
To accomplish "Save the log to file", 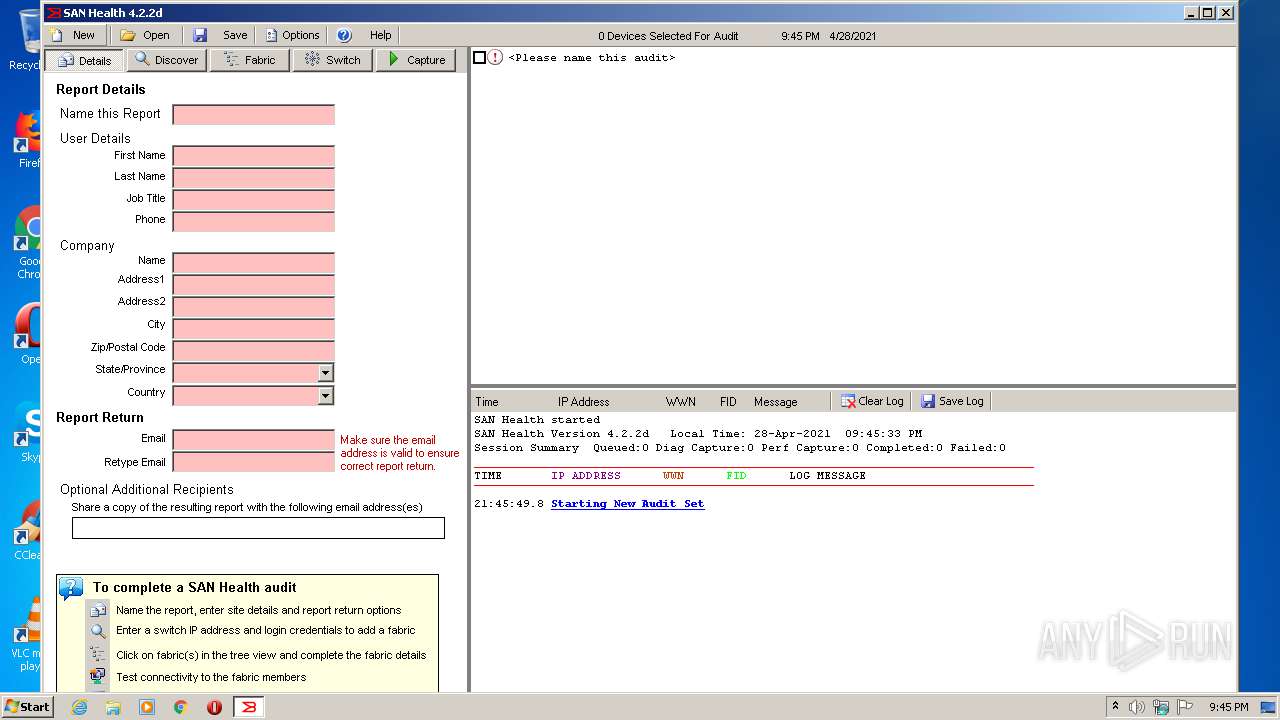I will [x=953, y=401].
